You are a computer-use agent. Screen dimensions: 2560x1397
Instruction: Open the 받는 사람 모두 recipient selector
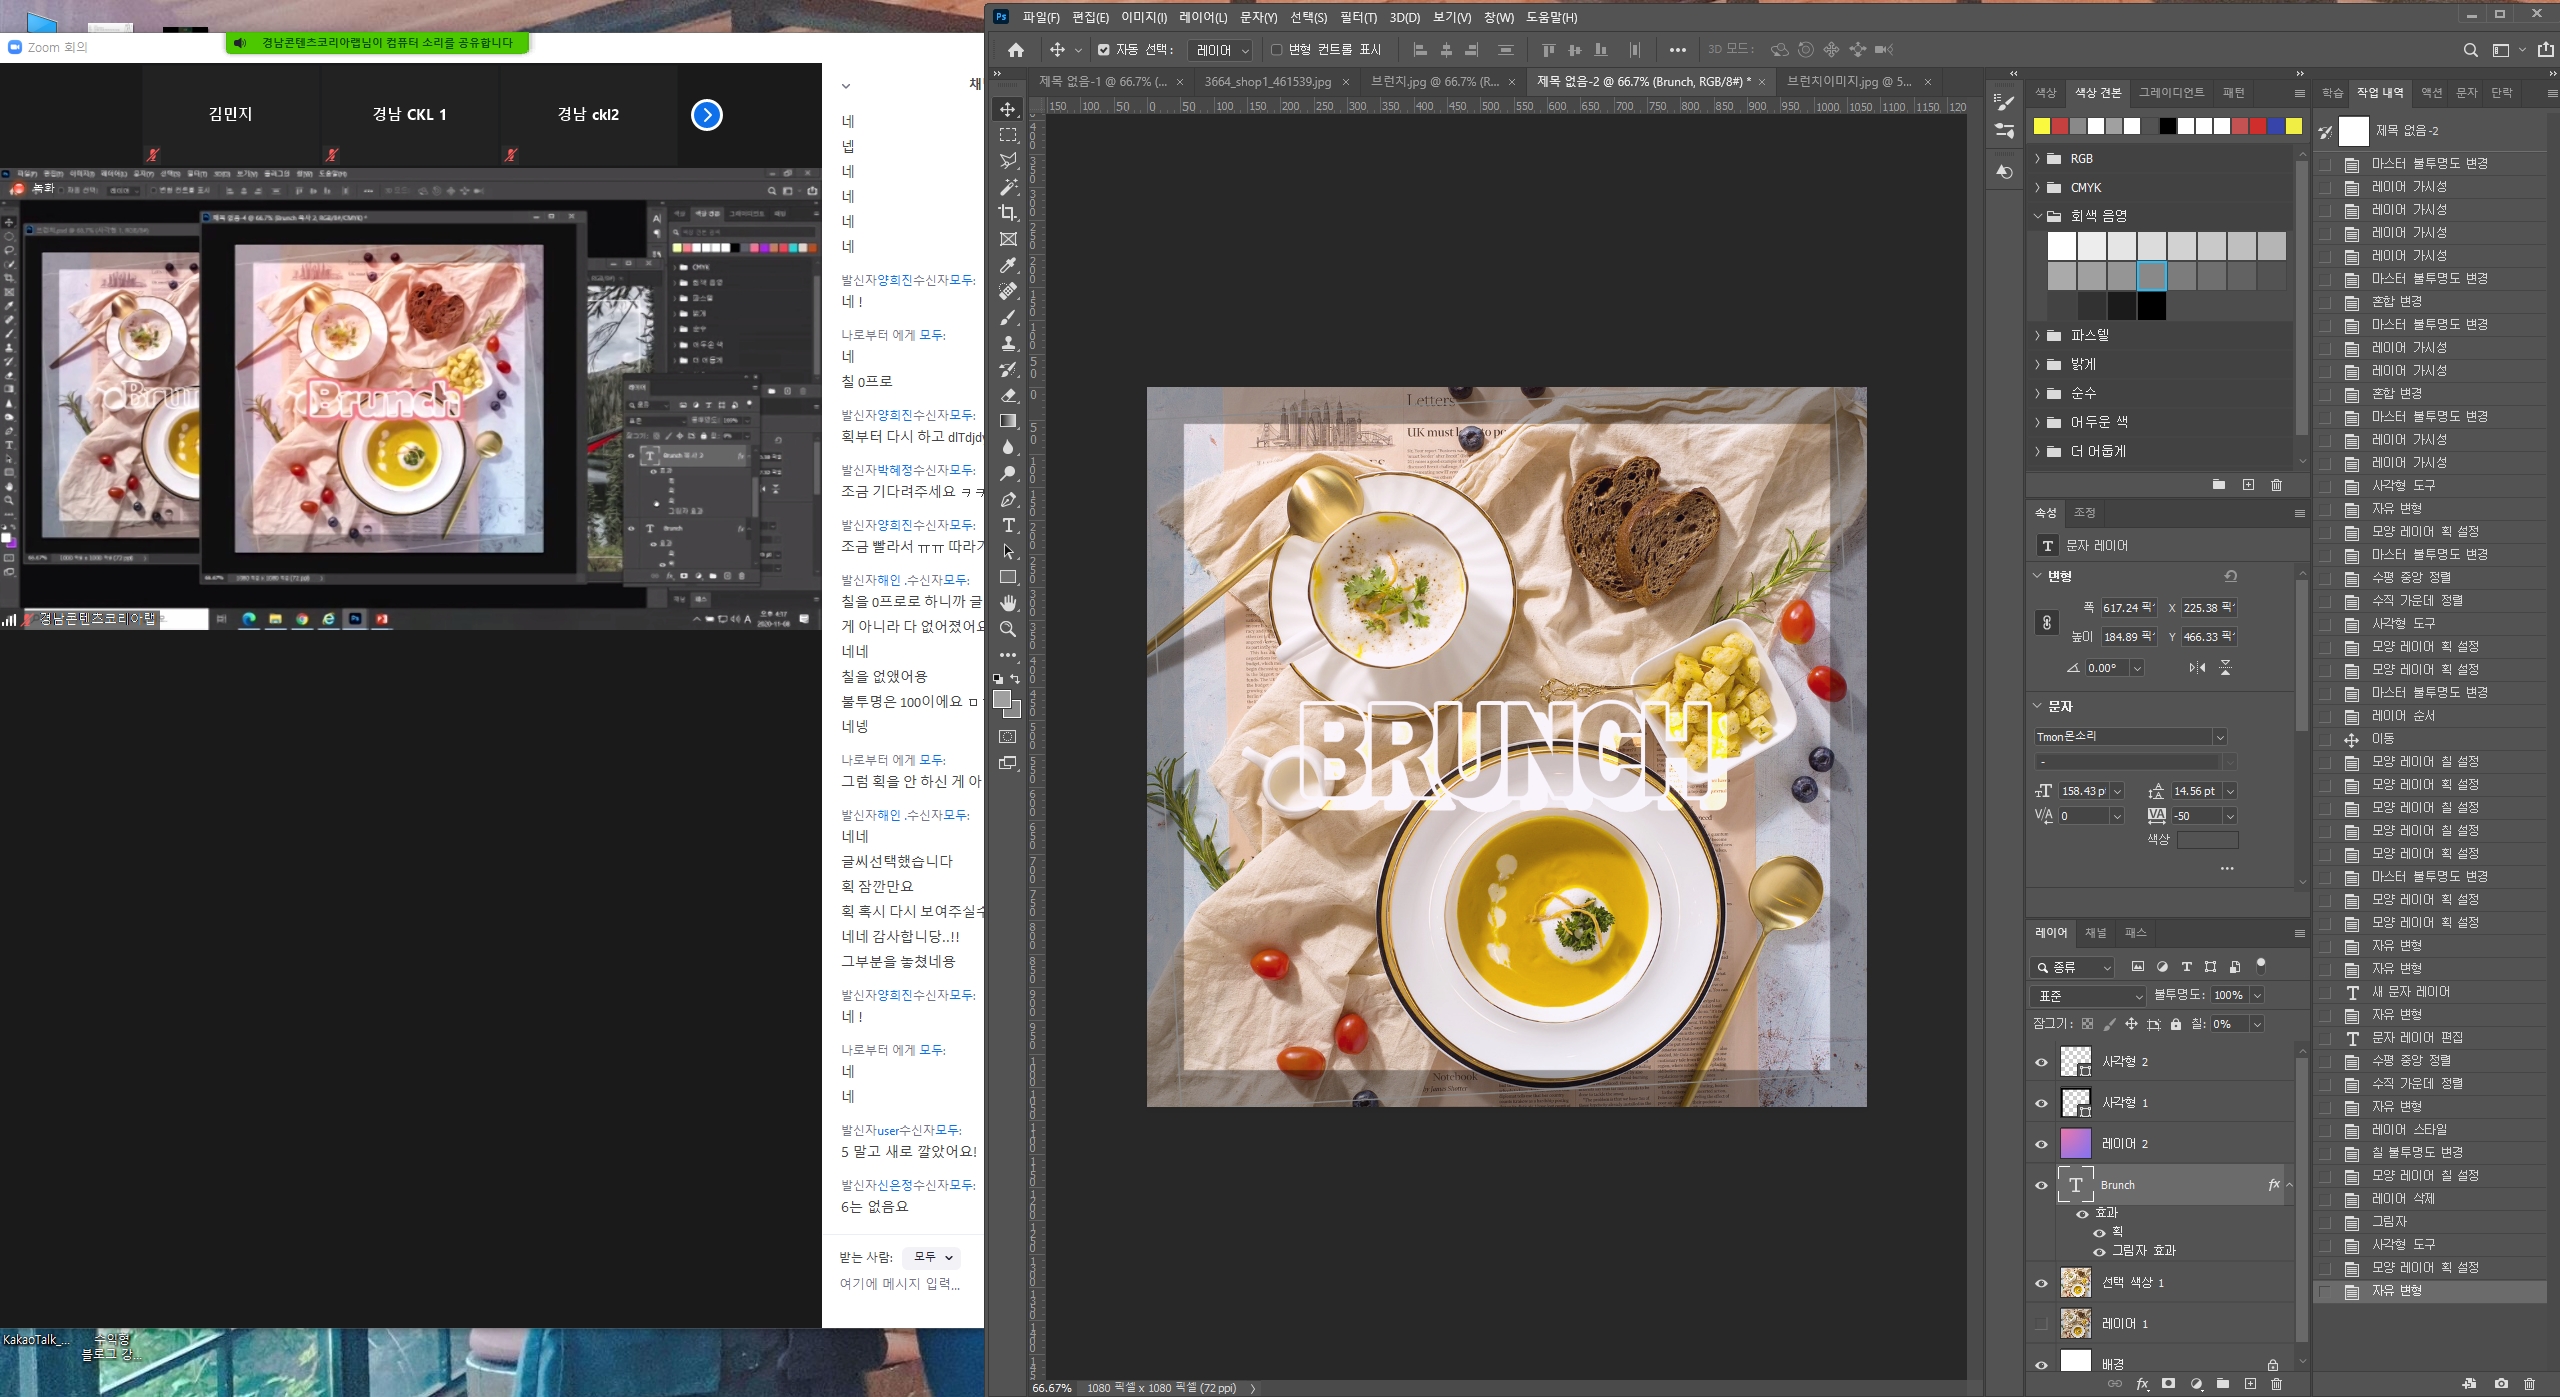(x=931, y=1257)
